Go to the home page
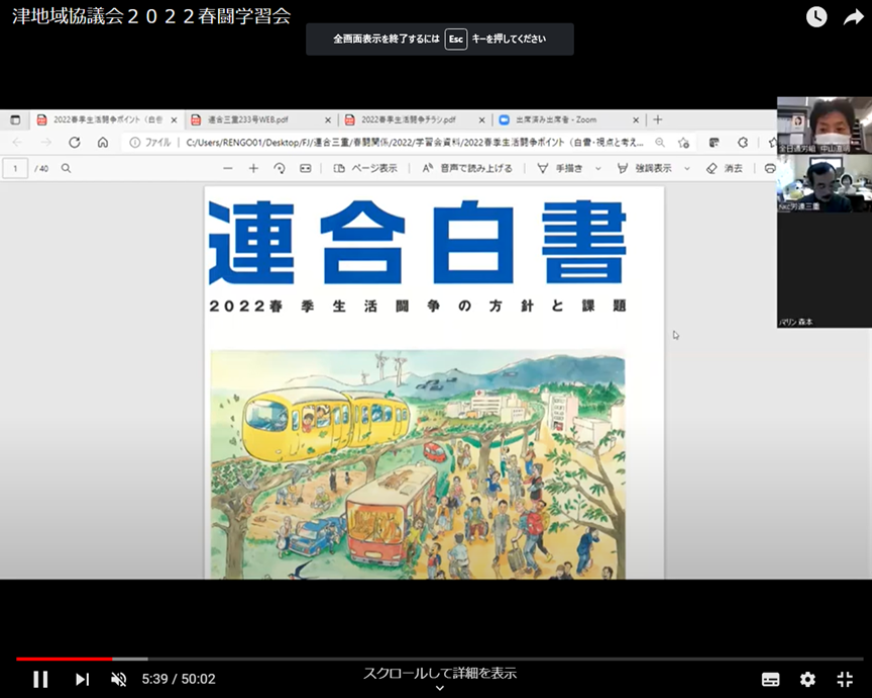The image size is (872, 698). pyautogui.click(x=103, y=142)
